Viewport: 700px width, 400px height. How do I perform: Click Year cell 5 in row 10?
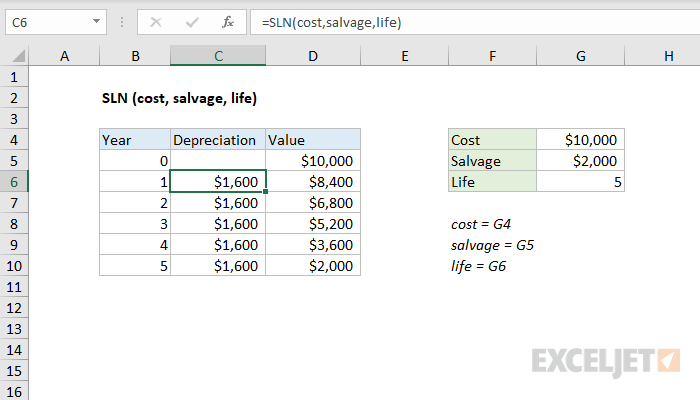coord(135,266)
